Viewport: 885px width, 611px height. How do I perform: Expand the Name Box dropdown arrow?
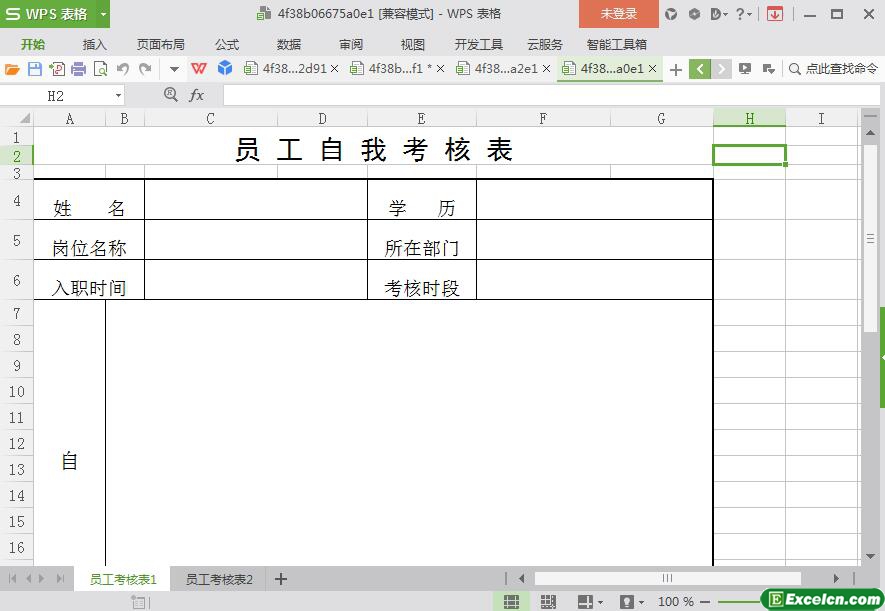pos(118,95)
